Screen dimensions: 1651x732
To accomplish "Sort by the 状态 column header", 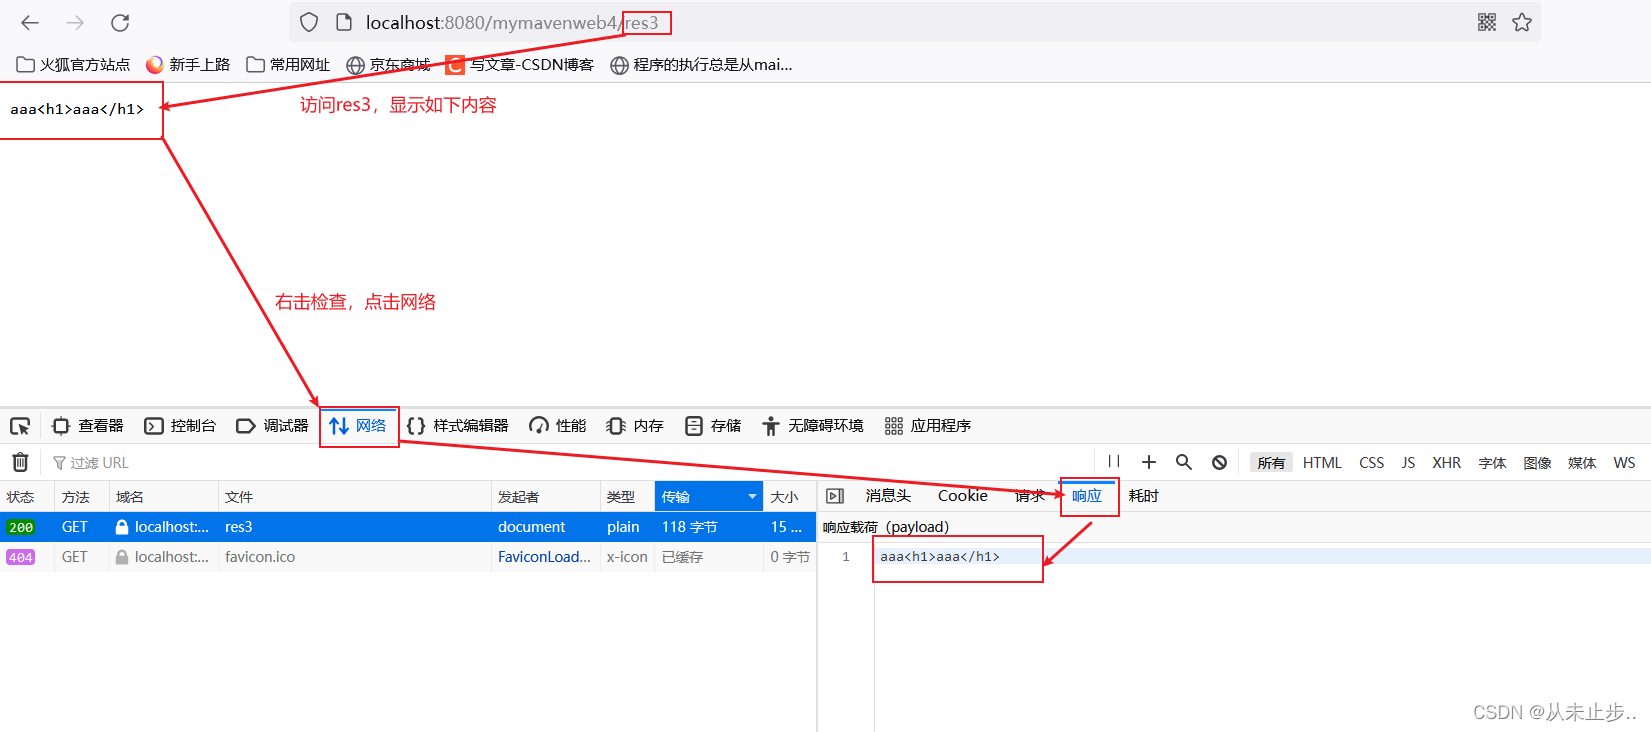I will (27, 497).
